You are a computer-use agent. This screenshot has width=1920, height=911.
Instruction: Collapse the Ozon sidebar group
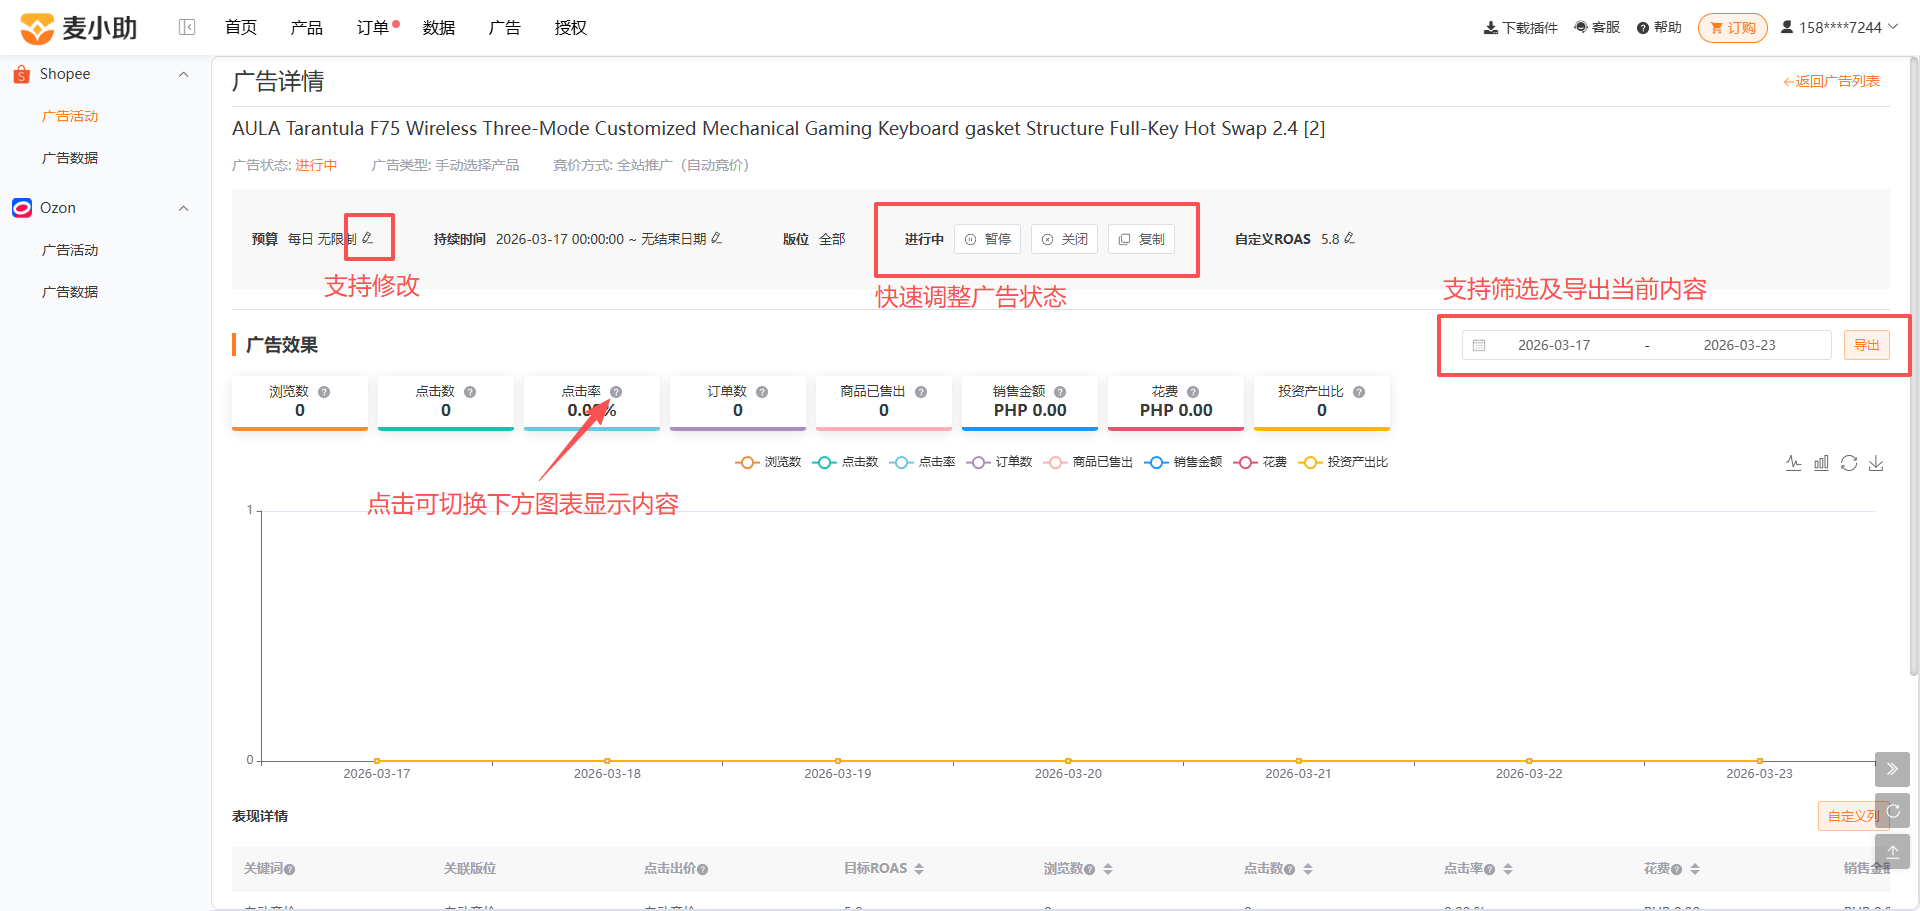pyautogui.click(x=183, y=208)
